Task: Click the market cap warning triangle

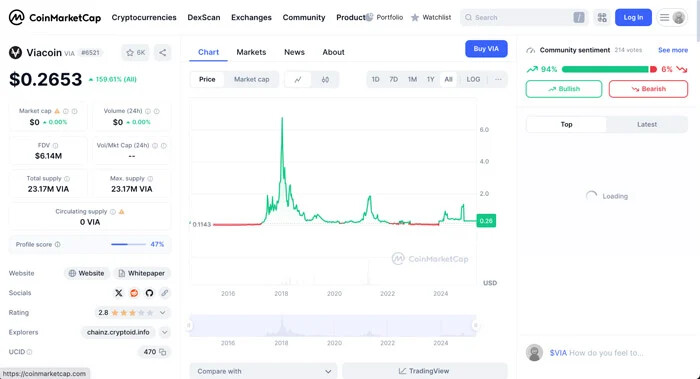Action: tap(57, 111)
